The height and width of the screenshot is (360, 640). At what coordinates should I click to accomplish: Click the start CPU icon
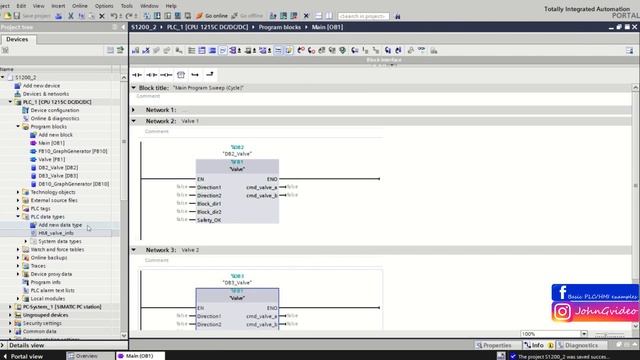point(283,16)
